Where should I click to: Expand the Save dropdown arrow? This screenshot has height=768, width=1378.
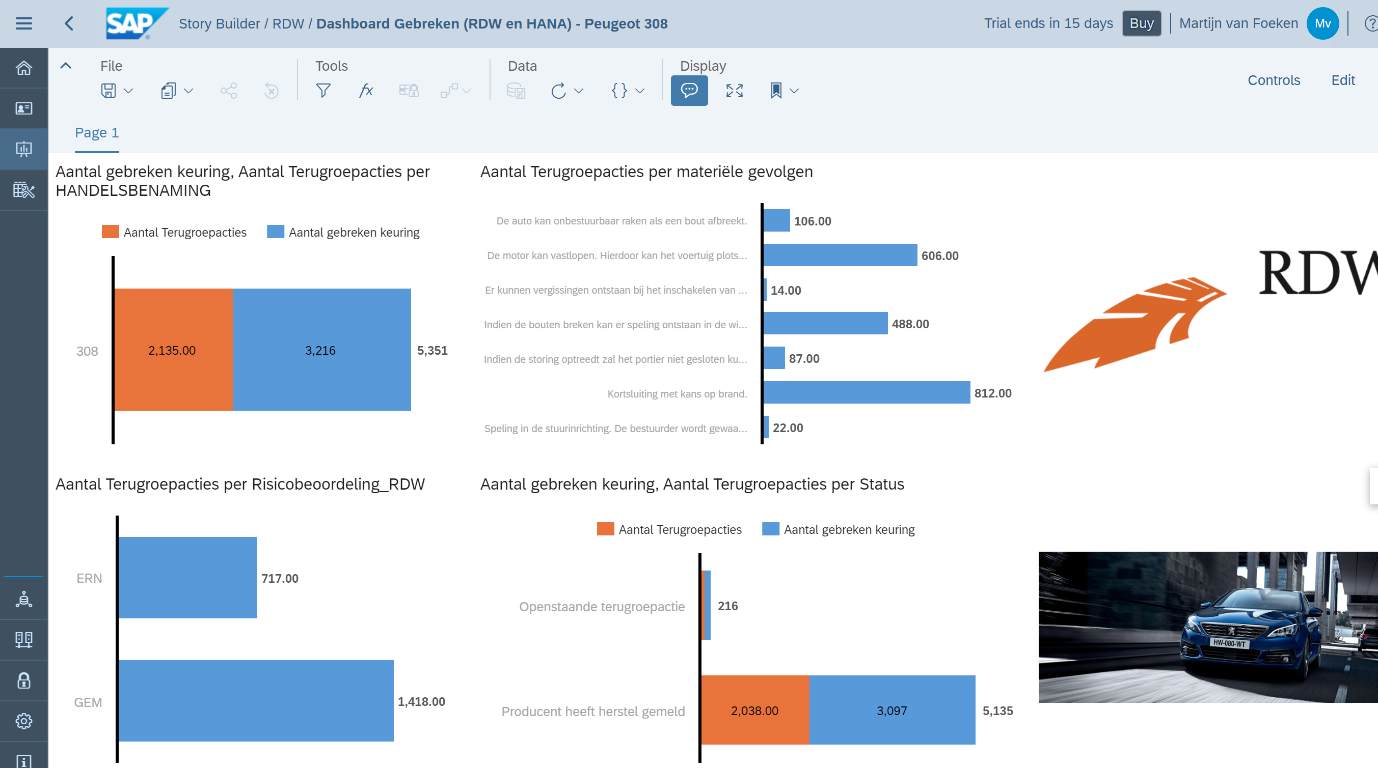128,91
